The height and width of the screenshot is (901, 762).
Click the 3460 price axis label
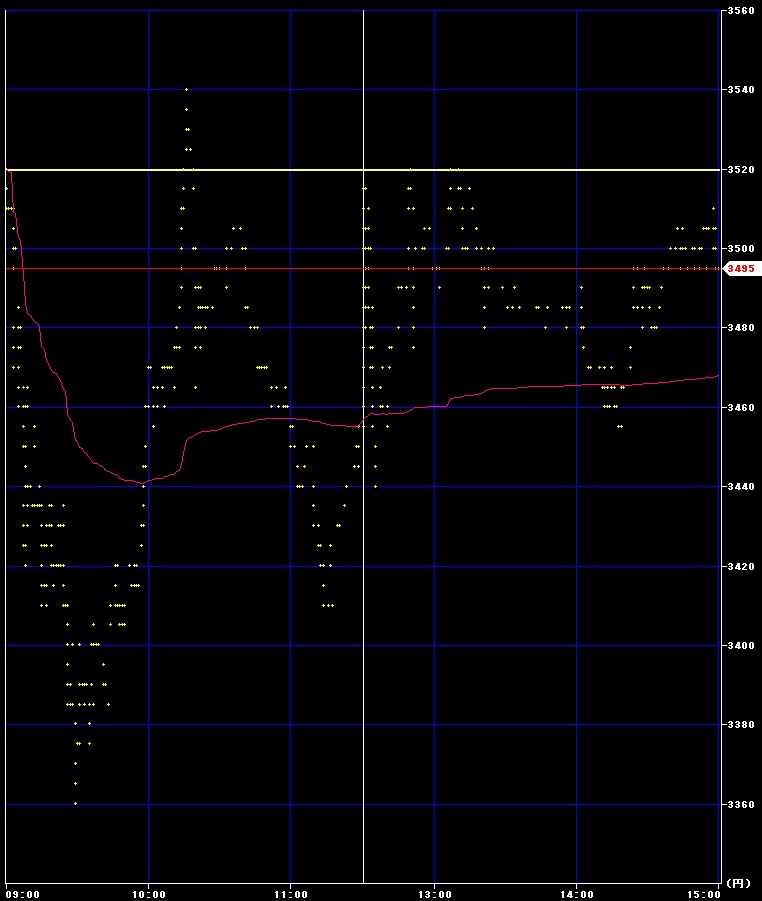point(741,407)
